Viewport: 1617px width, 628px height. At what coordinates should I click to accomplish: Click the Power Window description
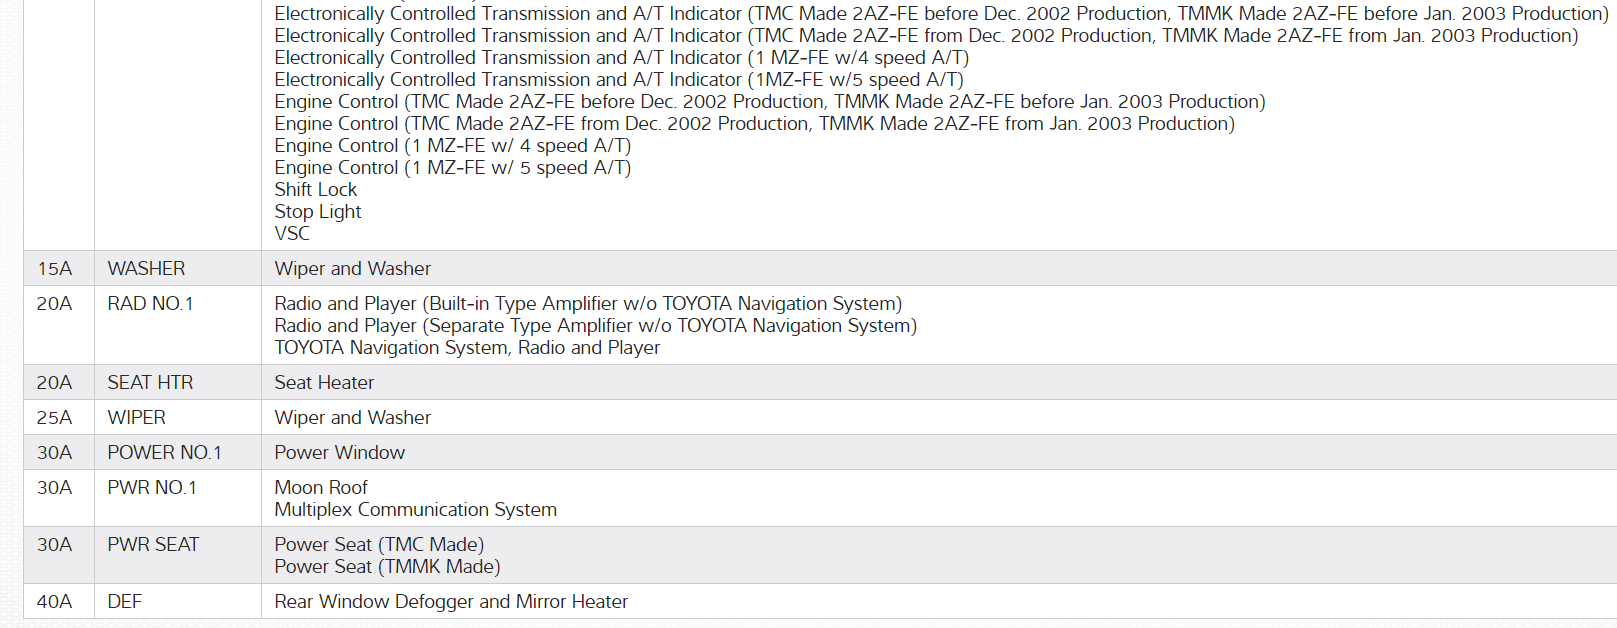tap(339, 453)
